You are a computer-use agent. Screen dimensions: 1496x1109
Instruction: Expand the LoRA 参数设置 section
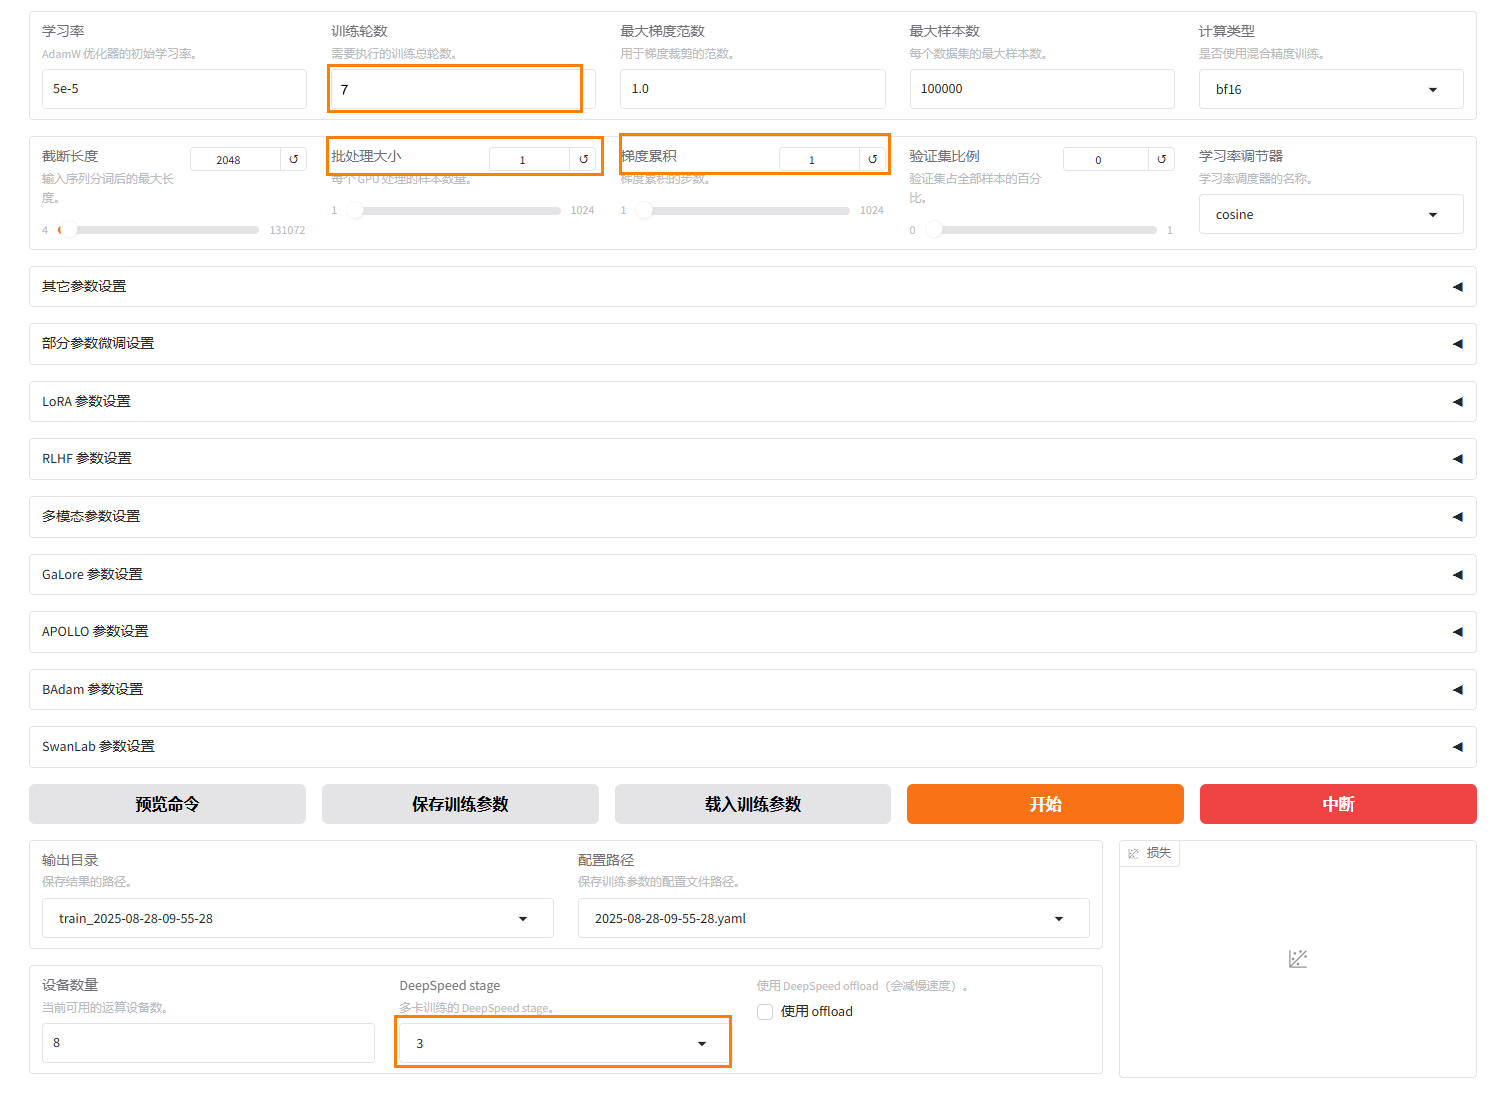[x=752, y=401]
